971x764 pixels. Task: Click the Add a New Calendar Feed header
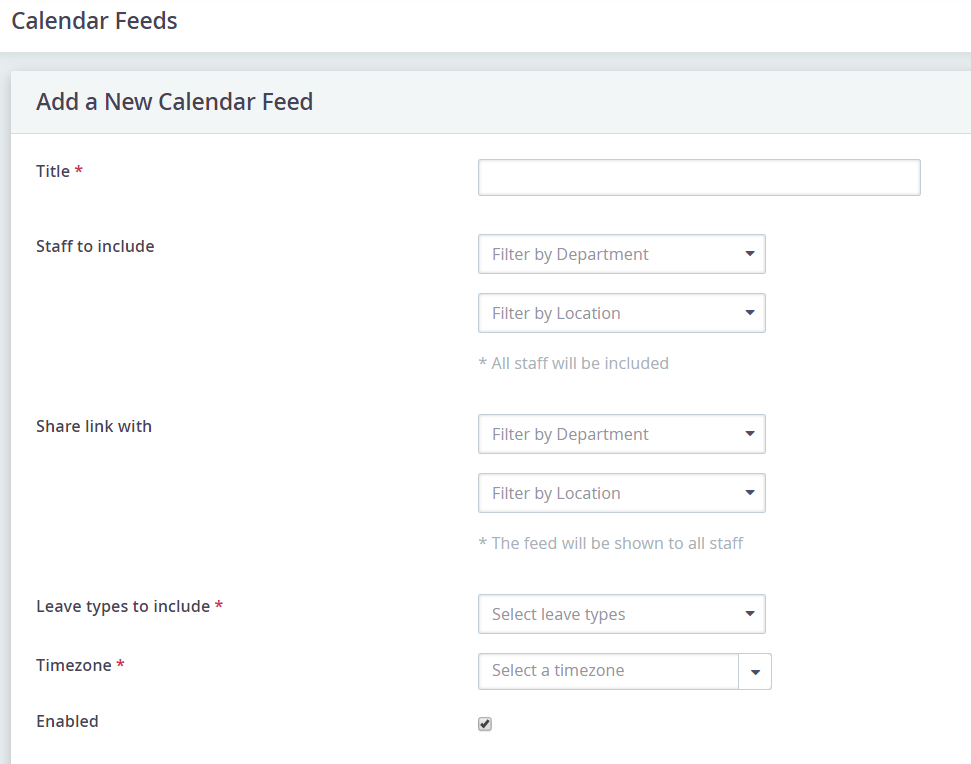[x=174, y=102]
